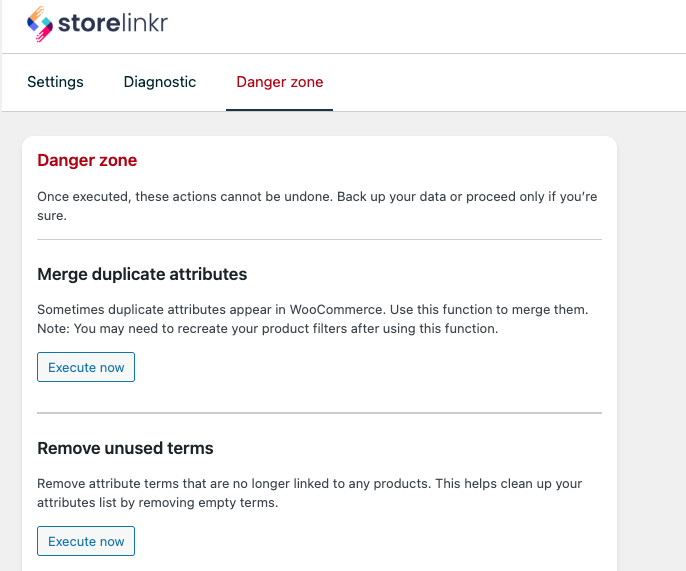
Task: Click the storelinkr wordmark text
Action: 113,22
